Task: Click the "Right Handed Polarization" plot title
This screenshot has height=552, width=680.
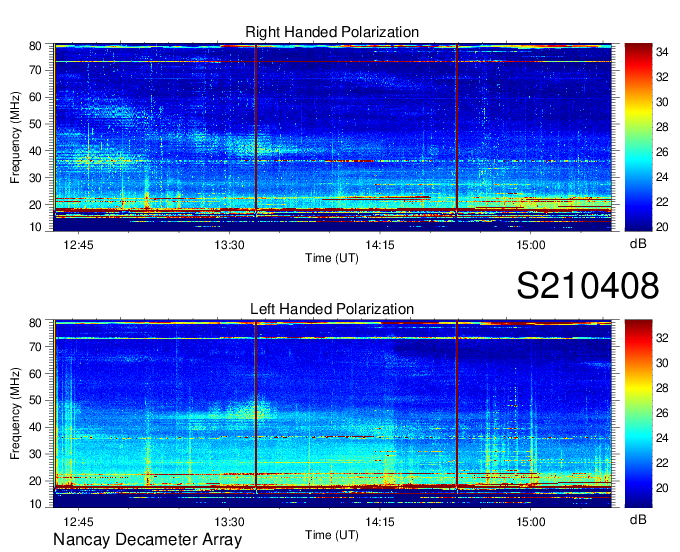Action: pyautogui.click(x=332, y=32)
